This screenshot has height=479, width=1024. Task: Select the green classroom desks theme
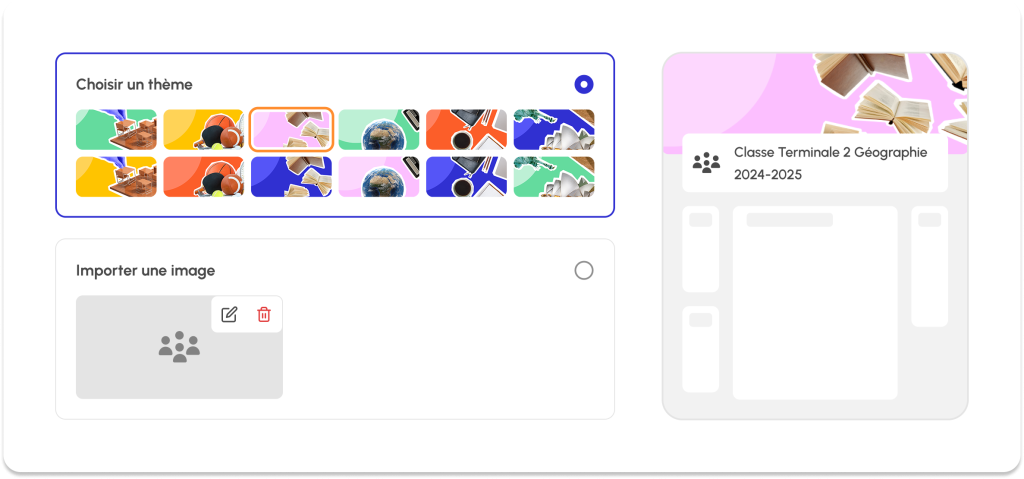click(x=116, y=129)
